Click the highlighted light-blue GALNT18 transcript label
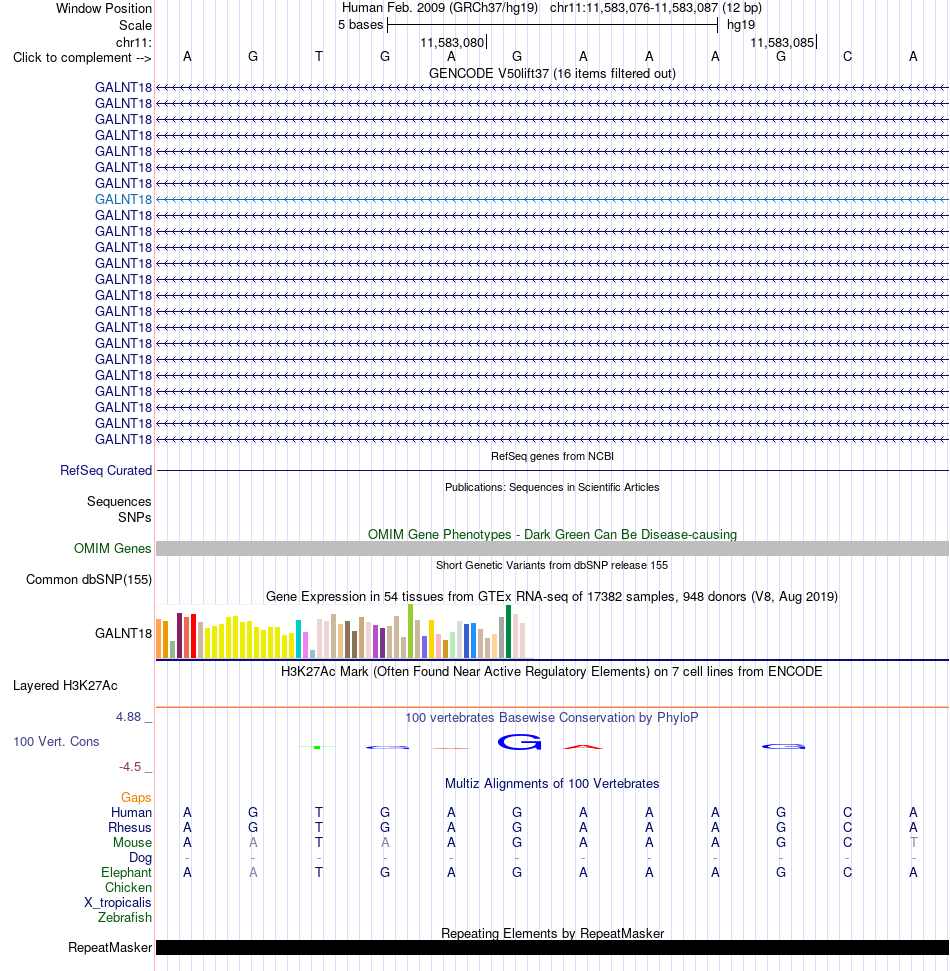The height and width of the screenshot is (971, 950). [x=123, y=199]
